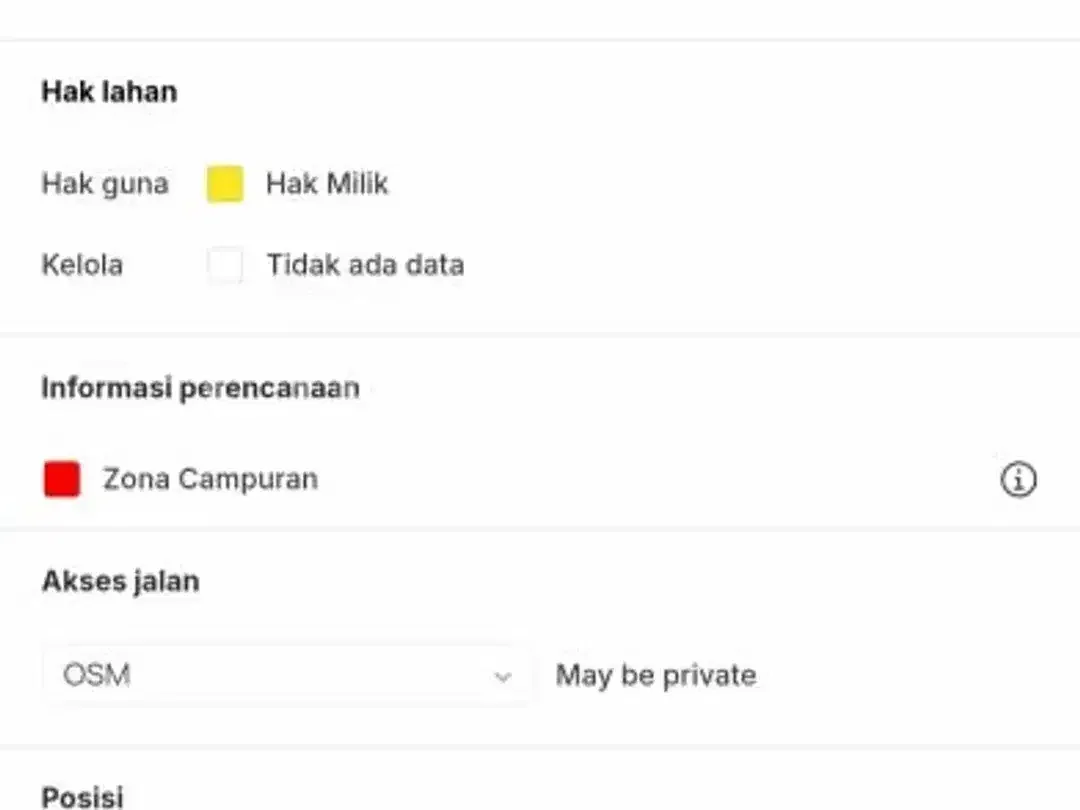Viewport: 1080px width, 810px height.
Task: Jump to the Posisi section heading
Action: (x=83, y=796)
